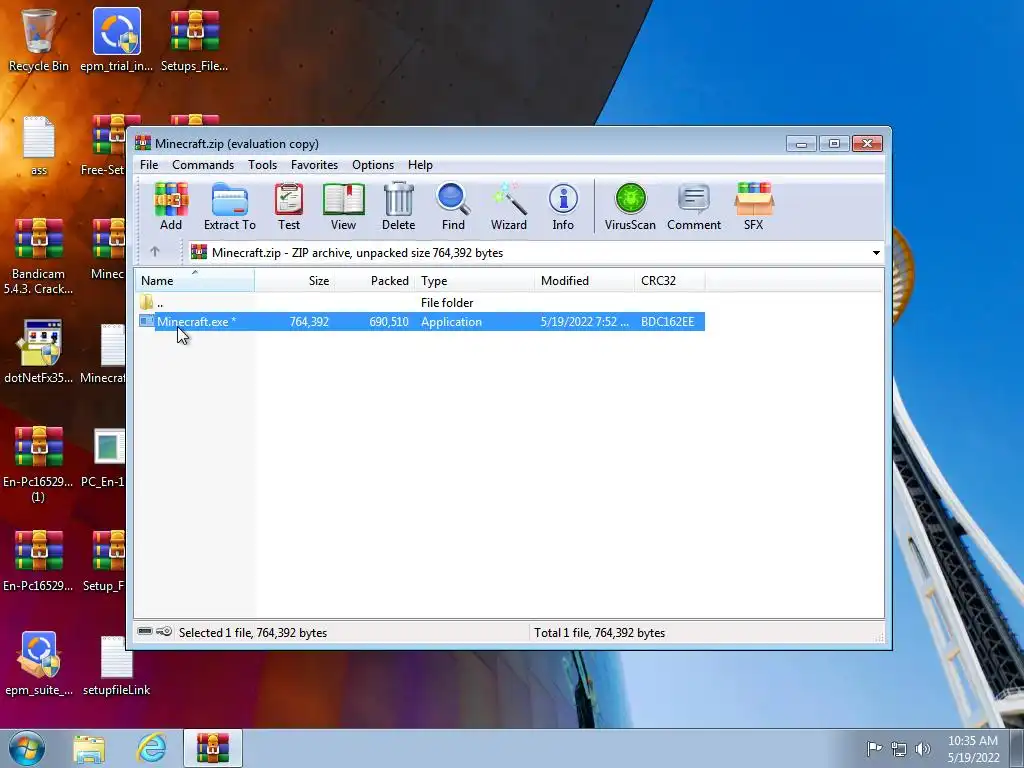This screenshot has height=768, width=1024.
Task: Select the Delete trash can tool
Action: coord(398,206)
